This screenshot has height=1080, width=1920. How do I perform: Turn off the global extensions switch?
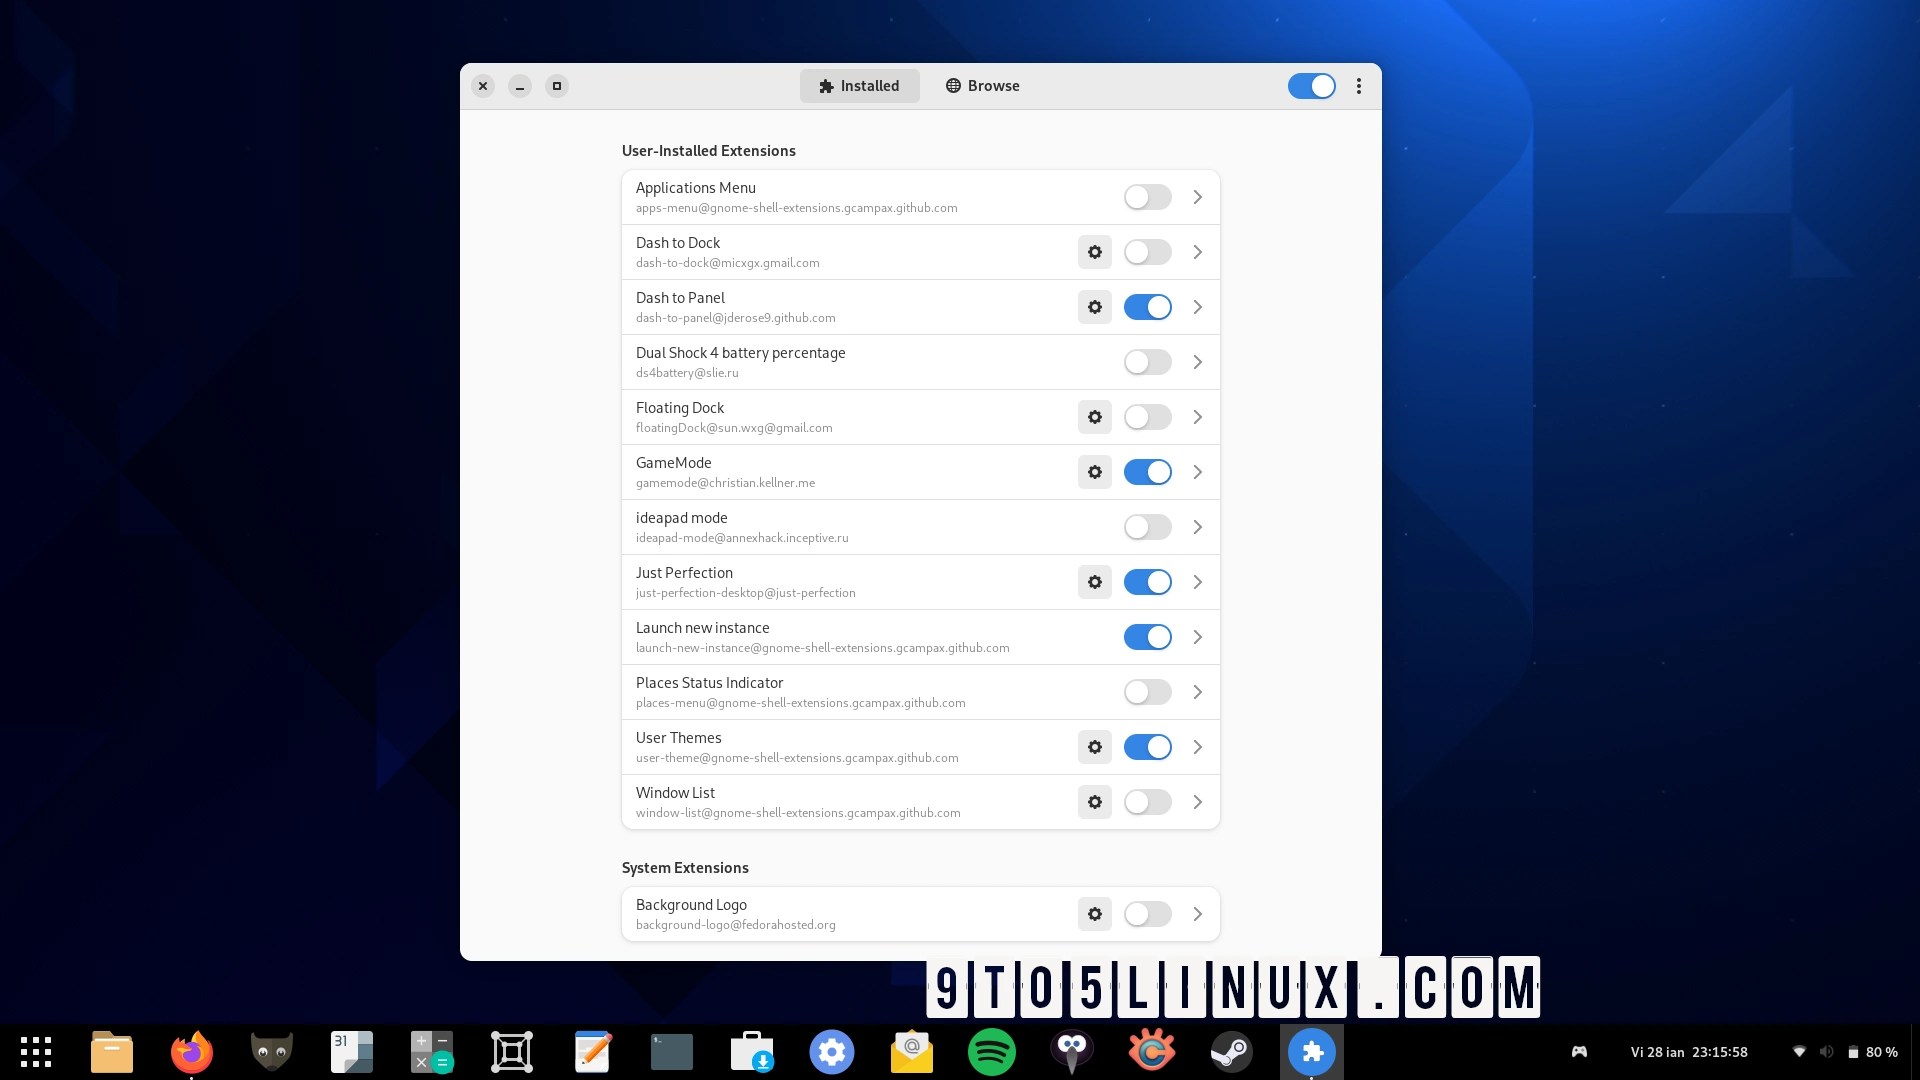1311,86
